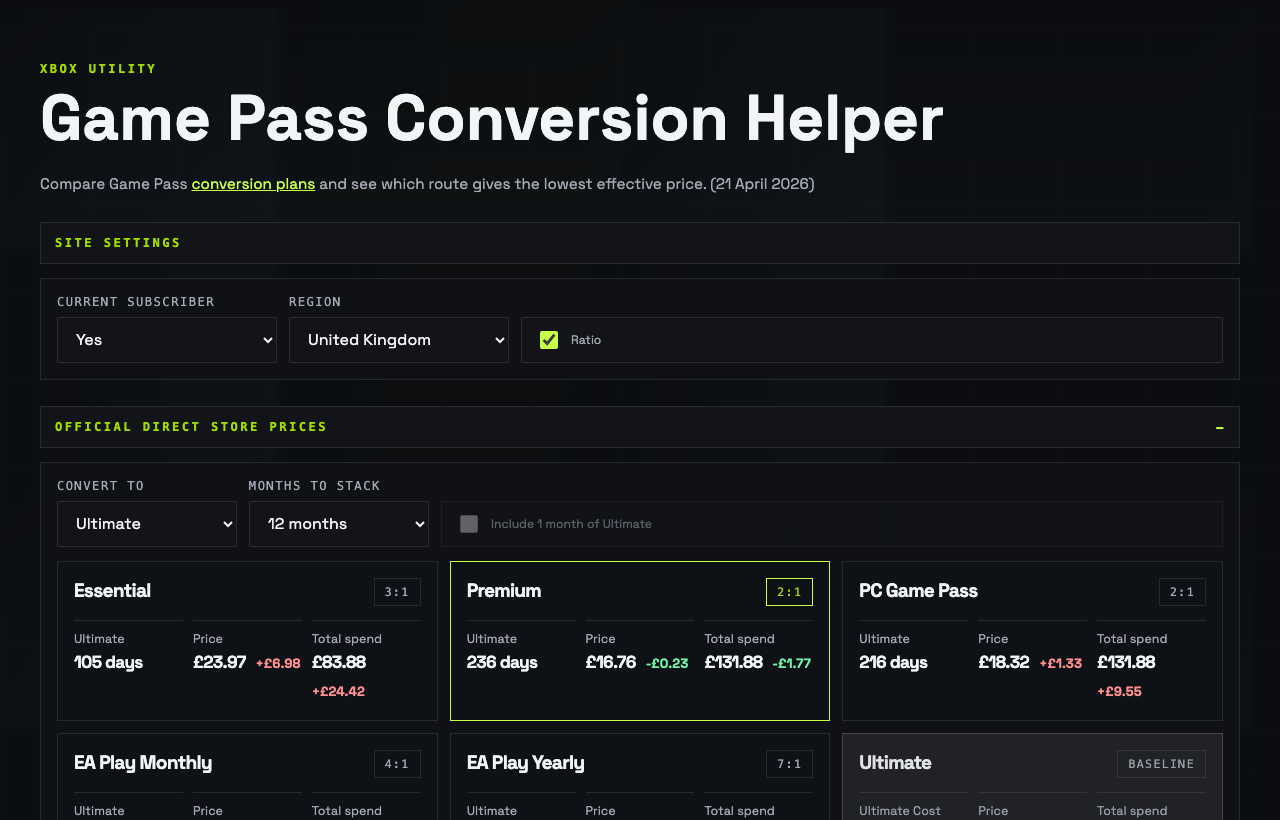The image size is (1280, 820).
Task: Click the £83.88 total spend
Action: click(339, 662)
